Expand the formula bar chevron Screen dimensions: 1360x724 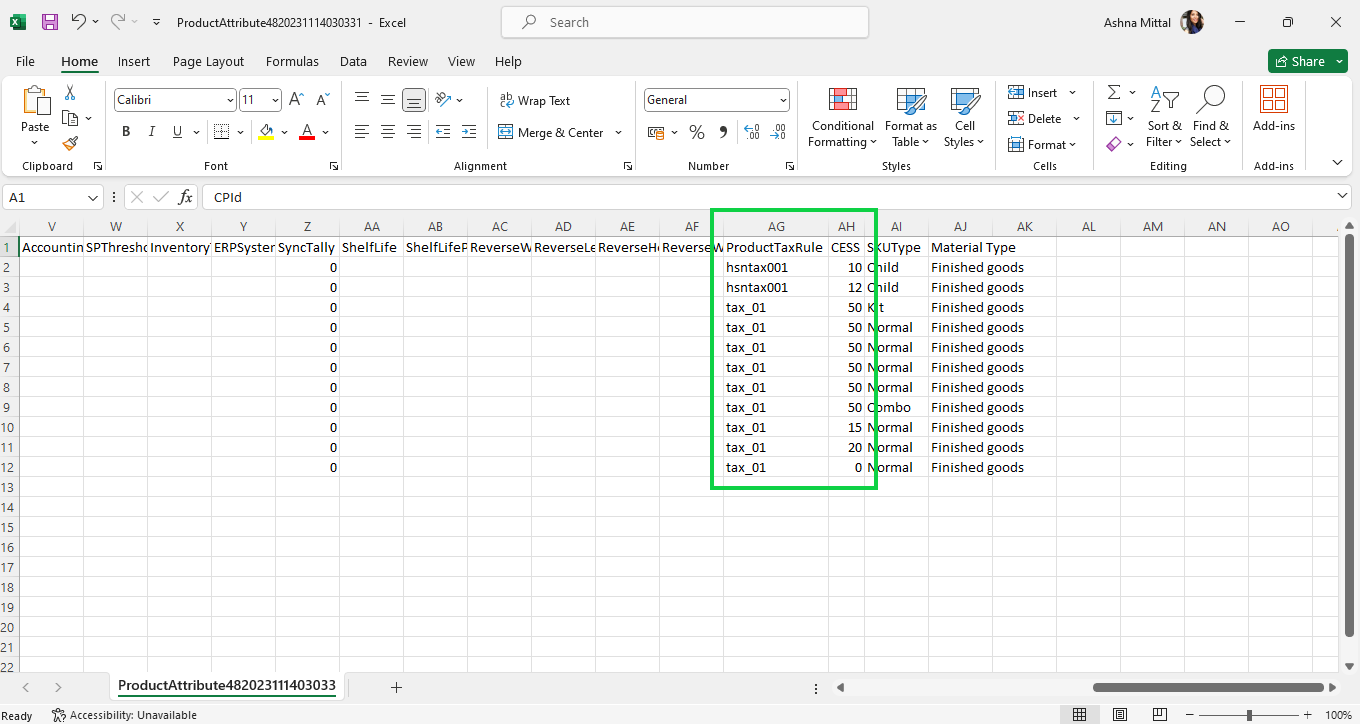pyautogui.click(x=1342, y=197)
